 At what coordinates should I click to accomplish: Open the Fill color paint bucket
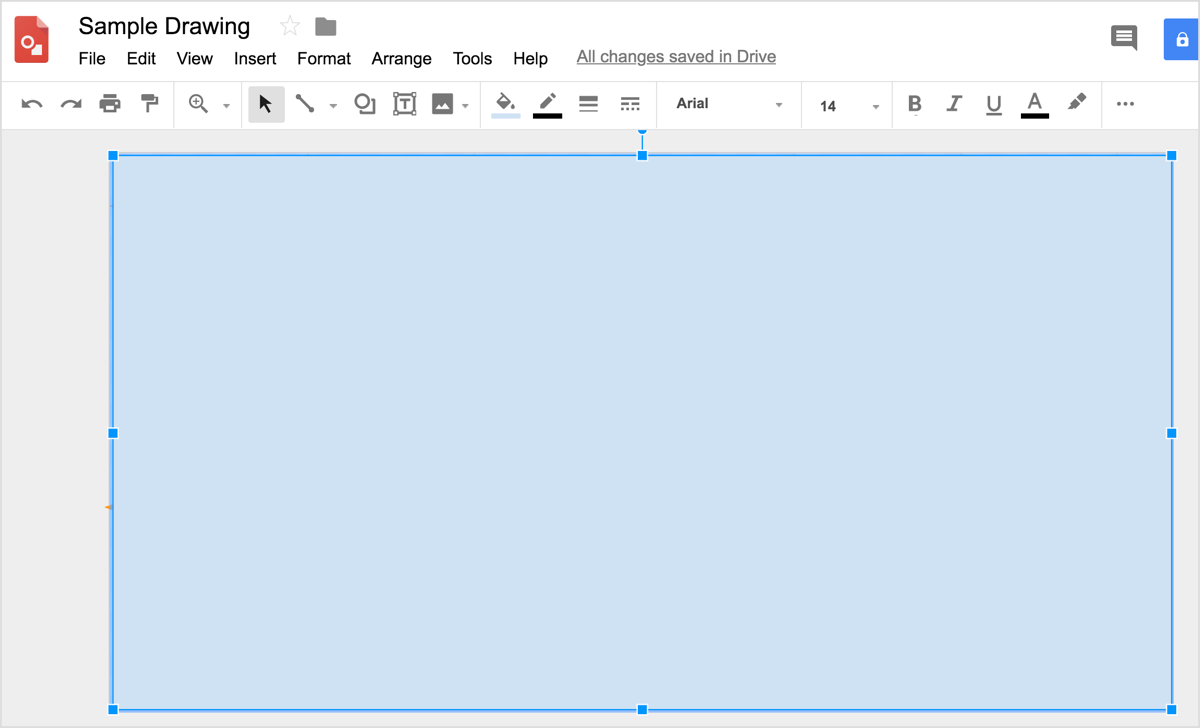[x=506, y=104]
